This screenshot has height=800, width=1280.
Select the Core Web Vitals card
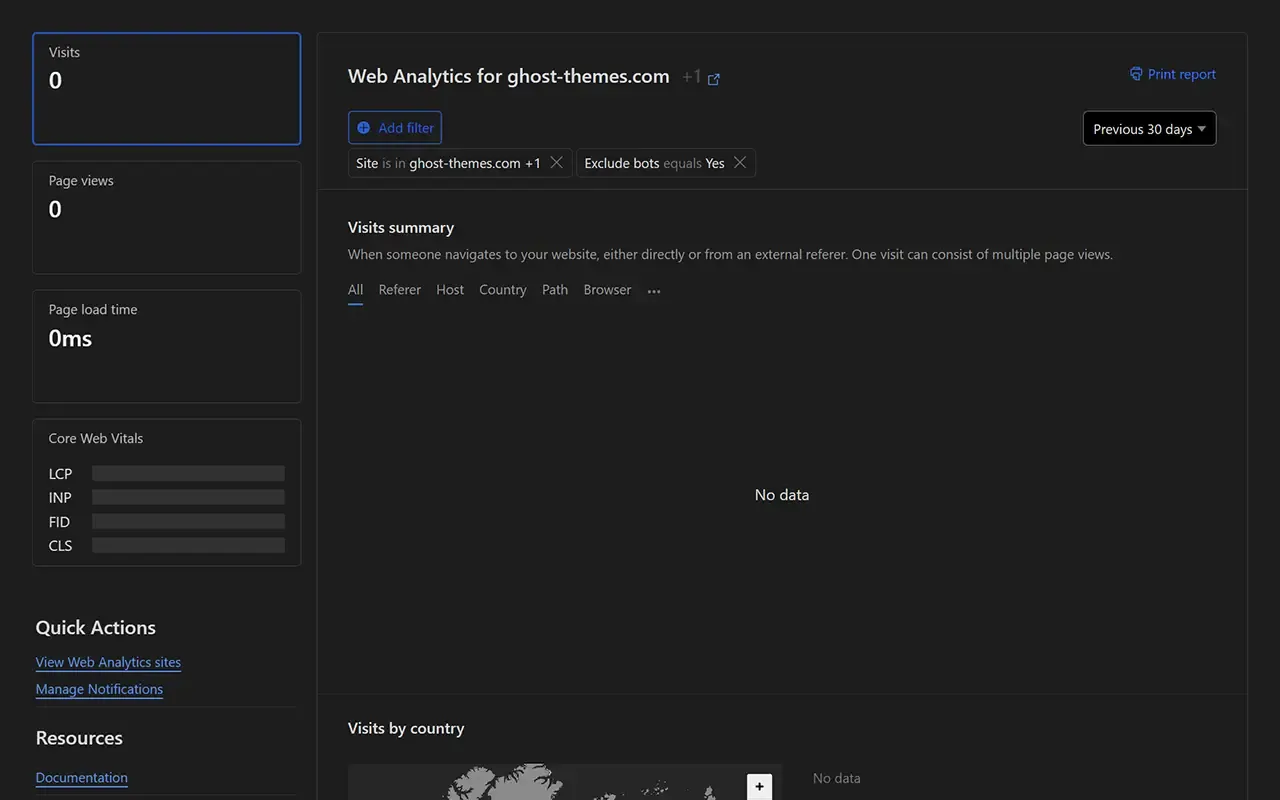click(167, 493)
